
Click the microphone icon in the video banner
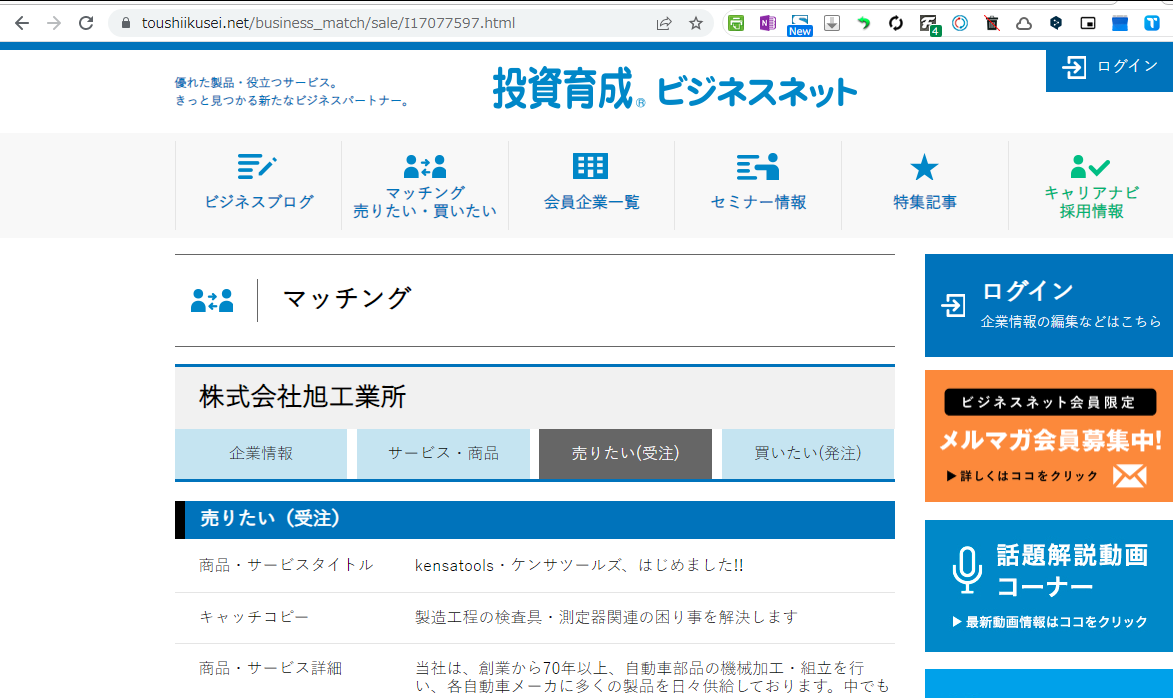[967, 570]
